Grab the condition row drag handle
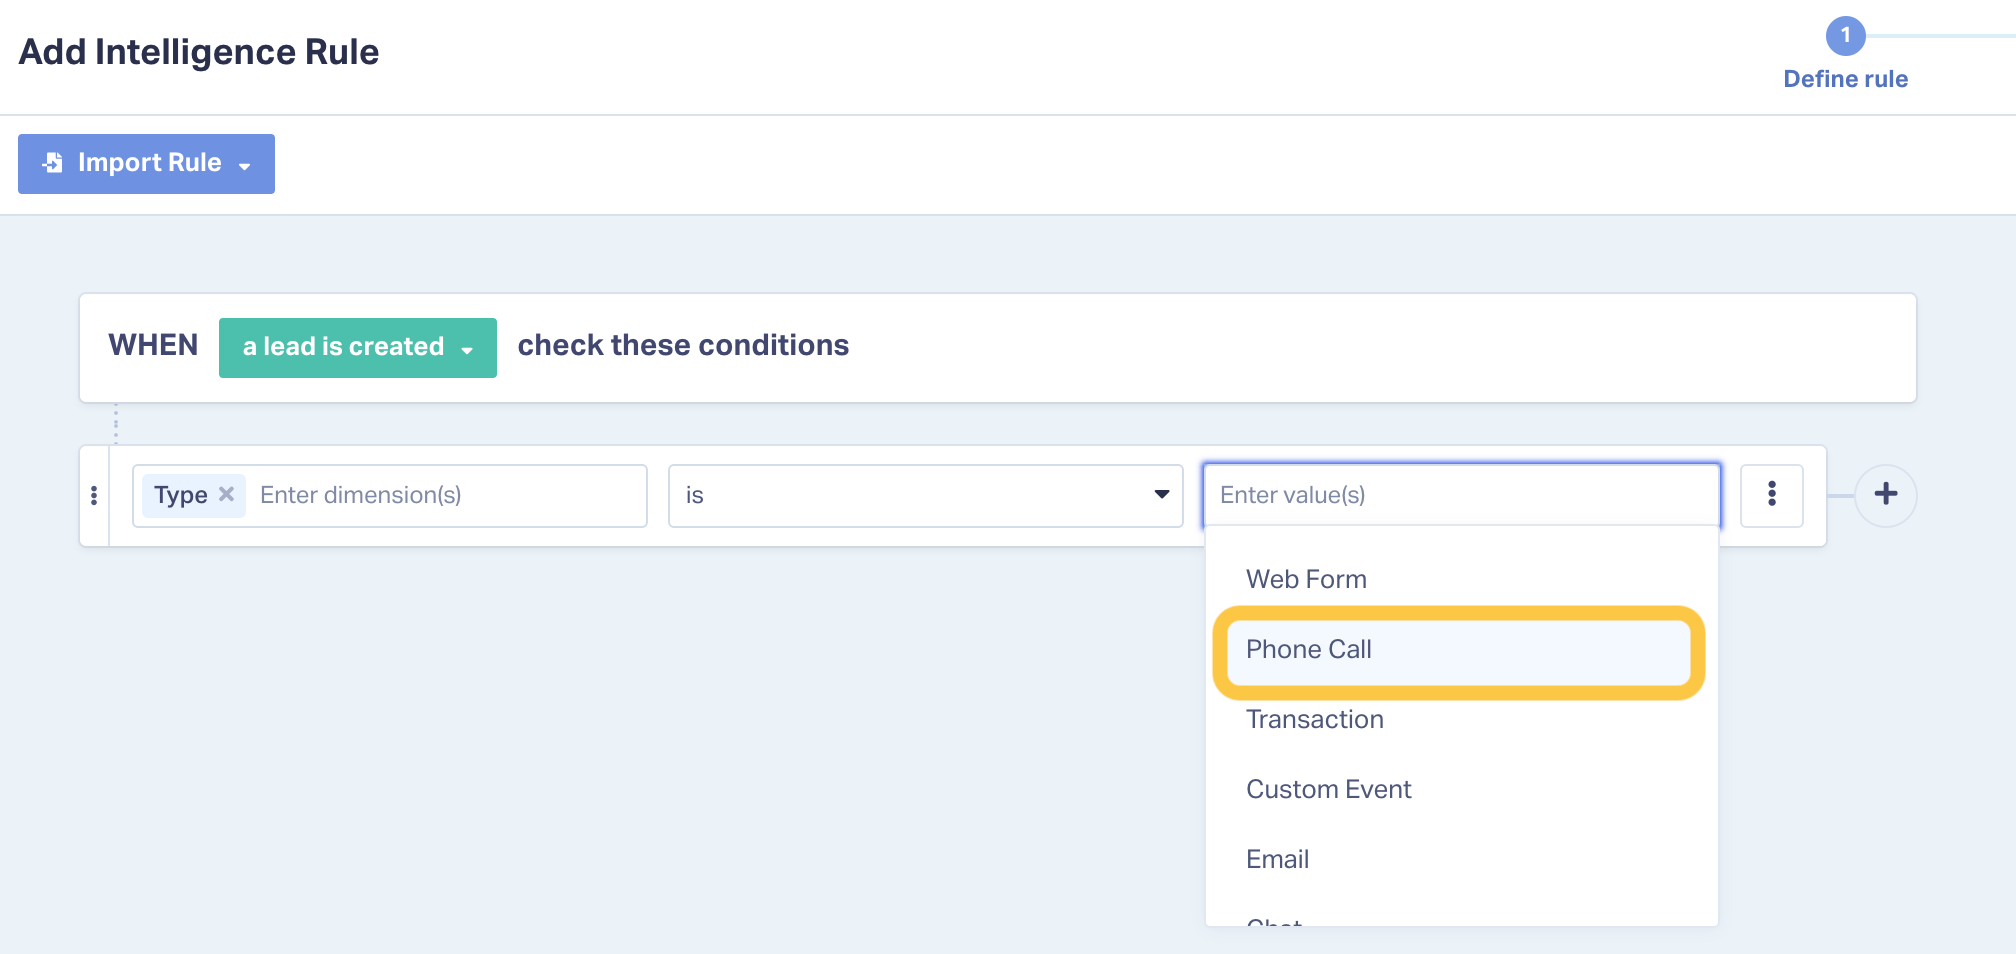Viewport: 2016px width, 954px height. pos(94,495)
